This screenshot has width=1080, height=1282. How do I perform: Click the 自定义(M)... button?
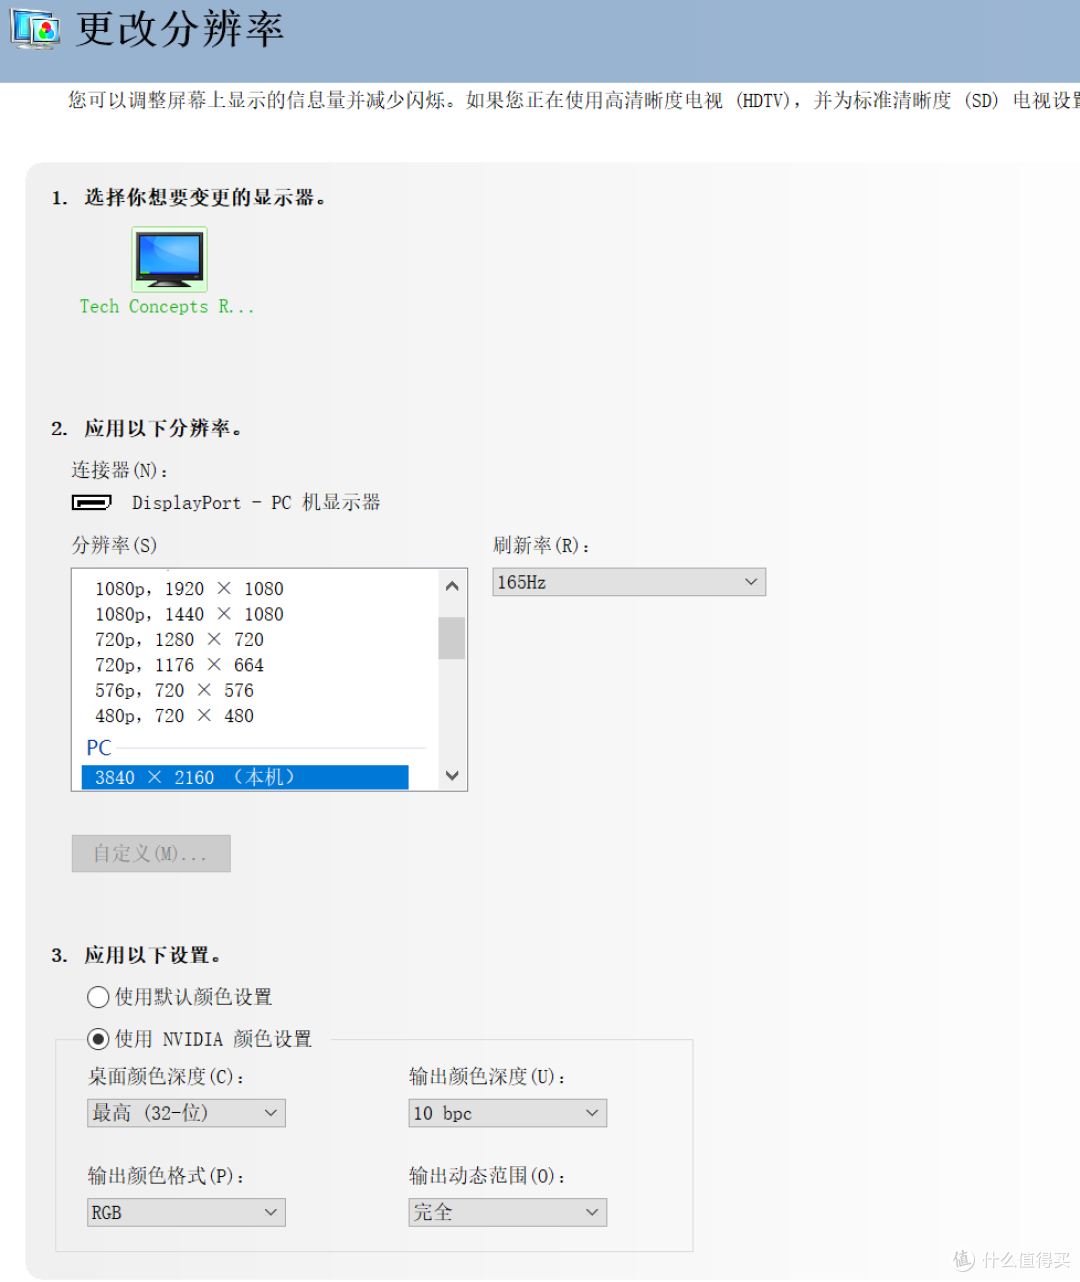(150, 853)
